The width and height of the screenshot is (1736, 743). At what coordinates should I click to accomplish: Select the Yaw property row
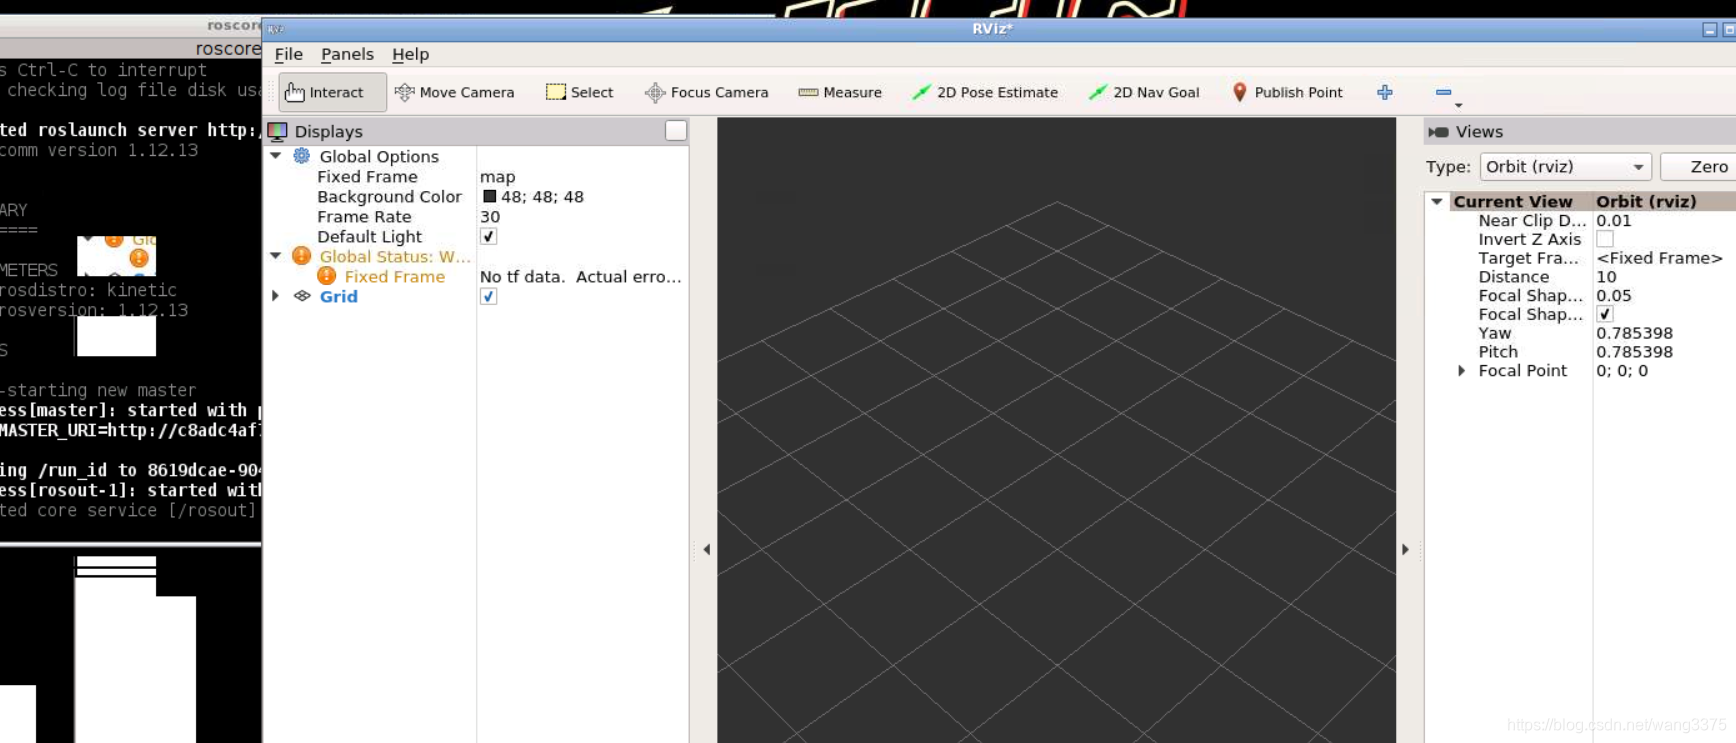point(1580,333)
